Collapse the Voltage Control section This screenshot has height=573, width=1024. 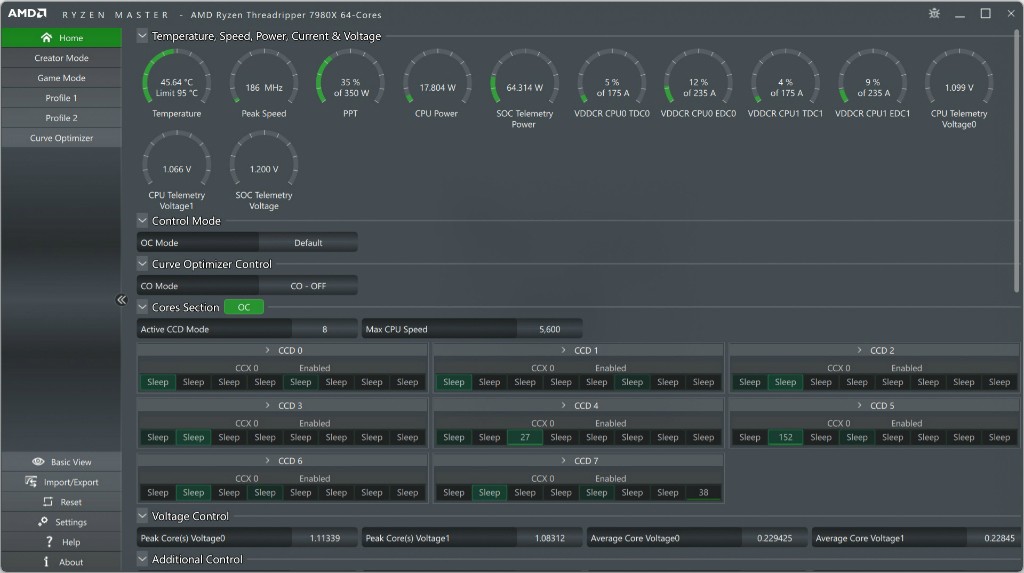pyautogui.click(x=143, y=516)
